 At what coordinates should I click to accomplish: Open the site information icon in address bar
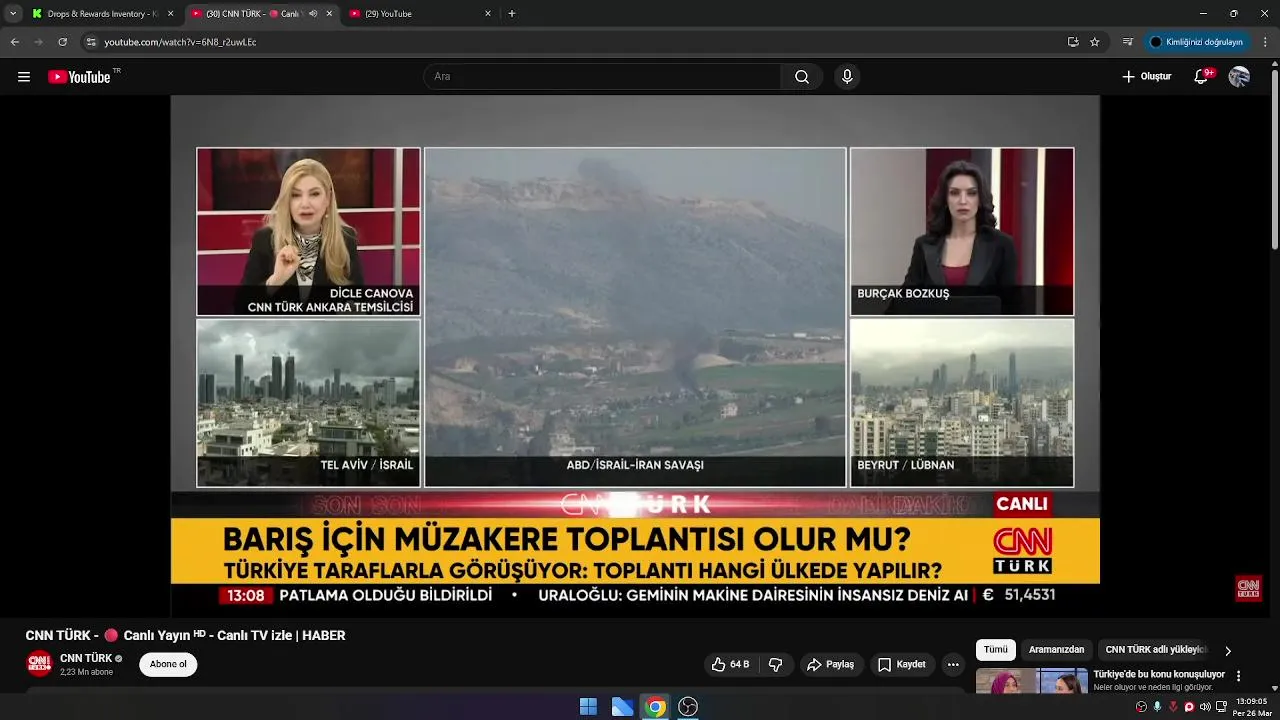pyautogui.click(x=91, y=42)
